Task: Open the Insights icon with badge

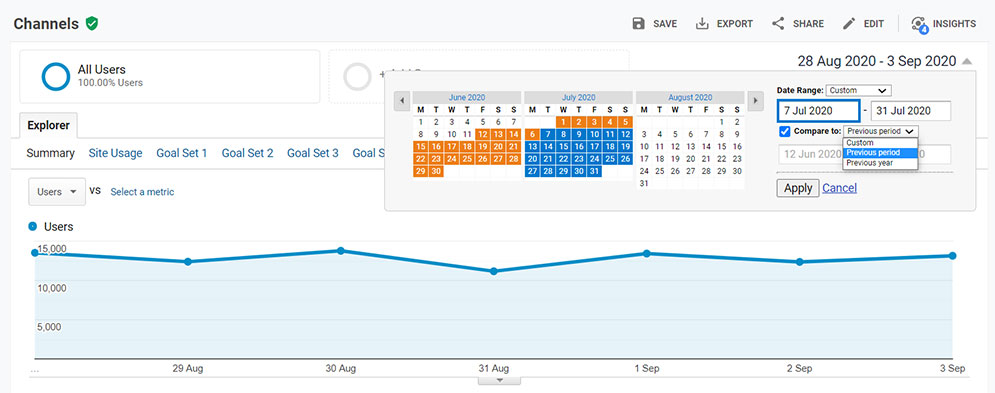Action: pos(919,24)
